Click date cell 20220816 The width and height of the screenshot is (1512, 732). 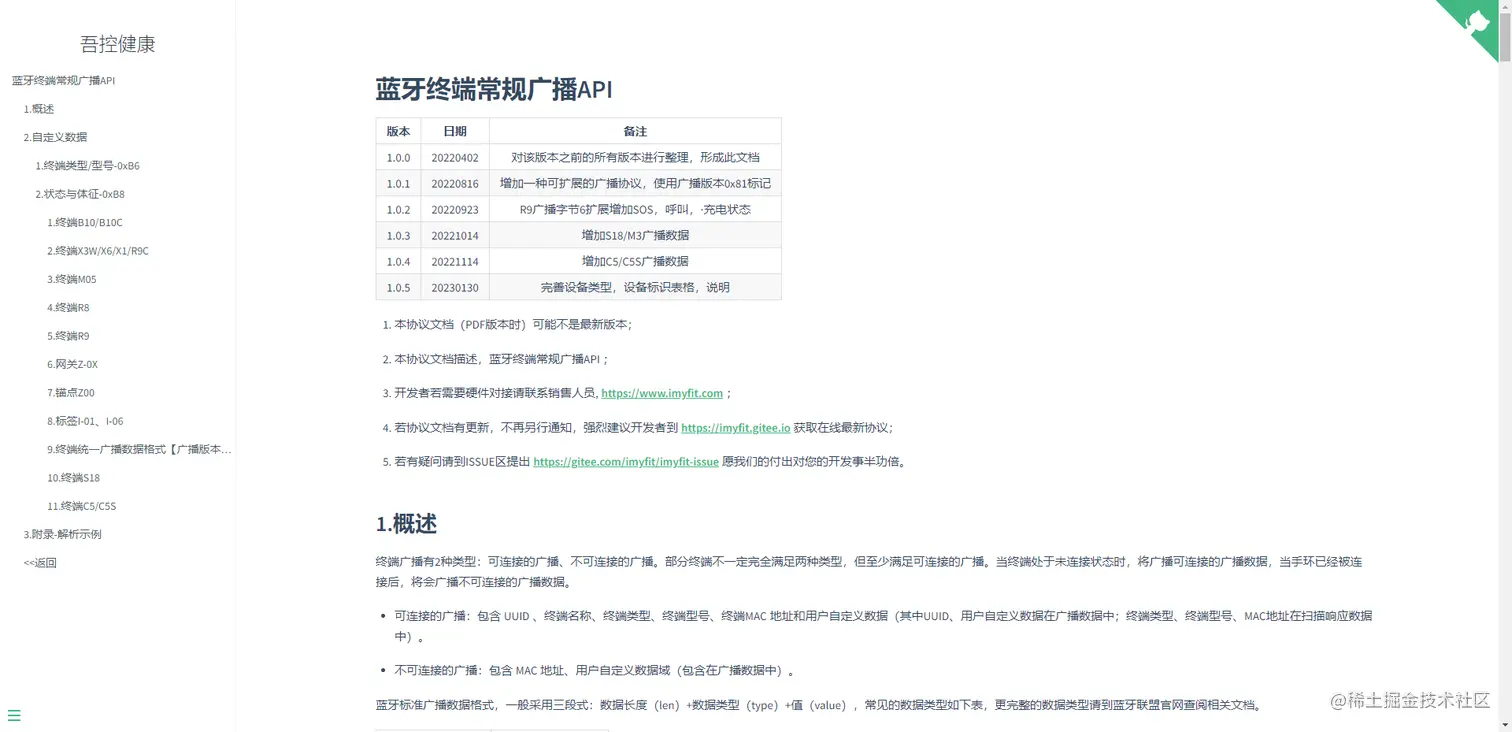click(455, 183)
